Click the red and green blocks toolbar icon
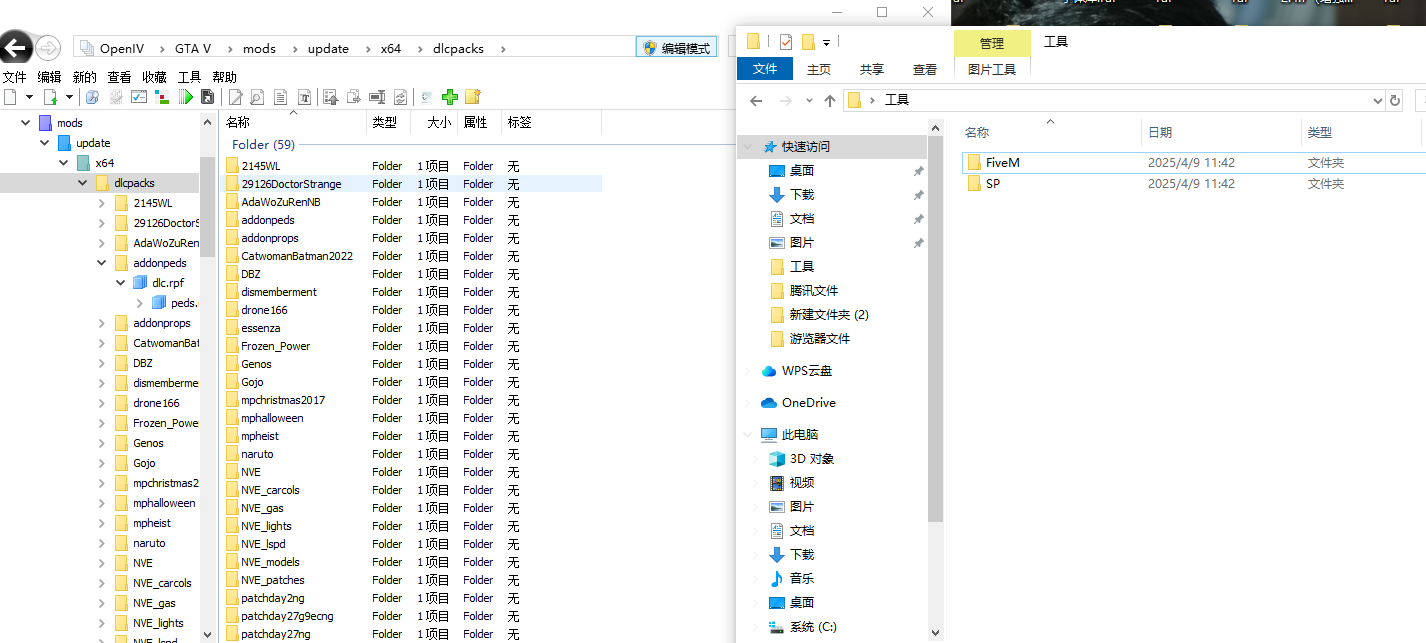Viewport: 1426px width, 643px height. pyautogui.click(x=162, y=97)
